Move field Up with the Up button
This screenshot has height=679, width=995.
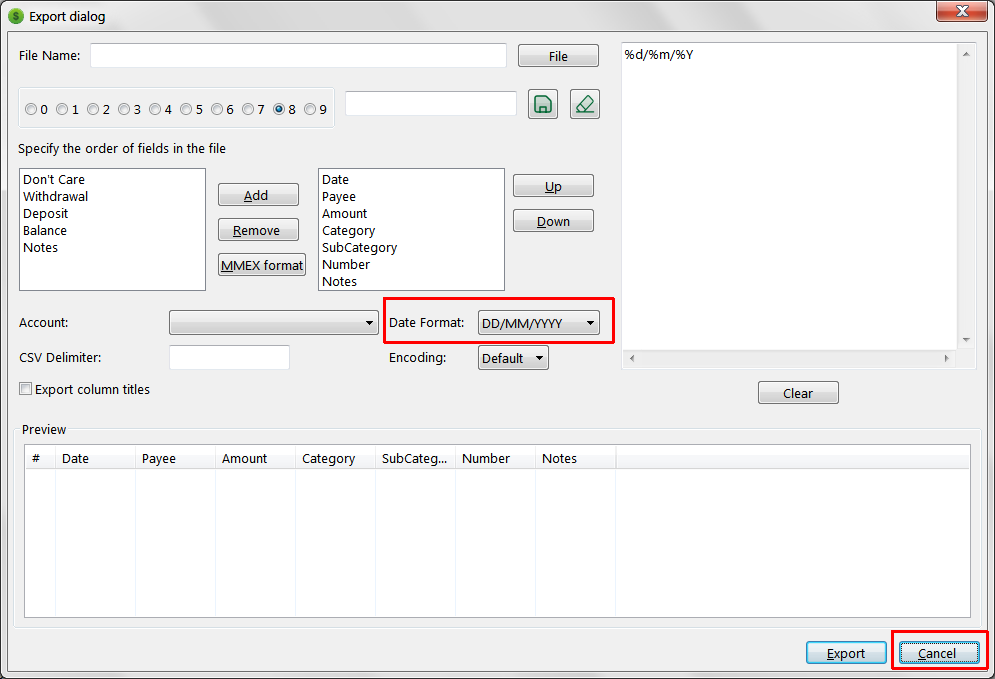(x=553, y=186)
